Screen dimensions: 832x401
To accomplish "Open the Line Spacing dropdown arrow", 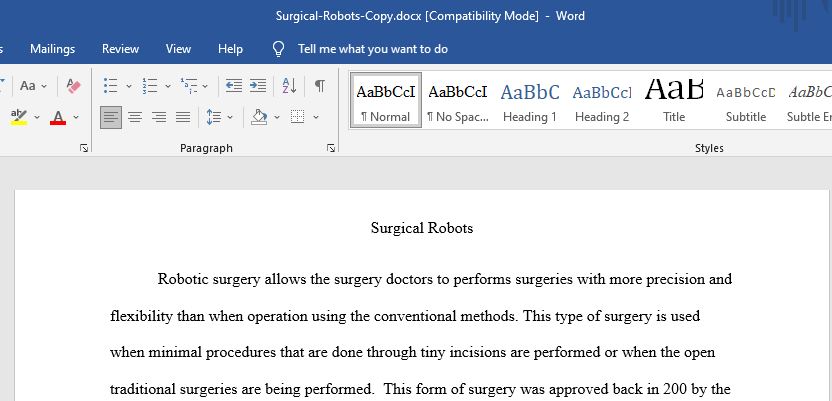I will pos(230,117).
